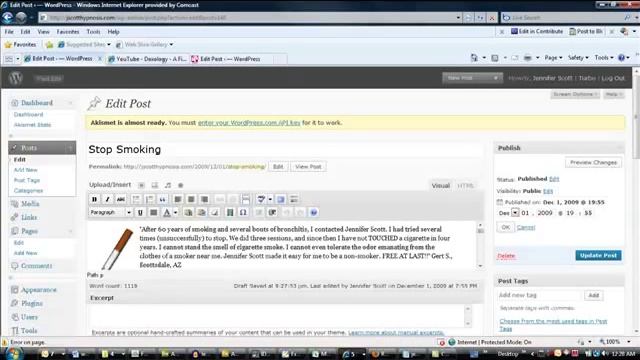Apply ABC strikethrough formatting
The height and width of the screenshot is (360, 640).
(x=121, y=199)
